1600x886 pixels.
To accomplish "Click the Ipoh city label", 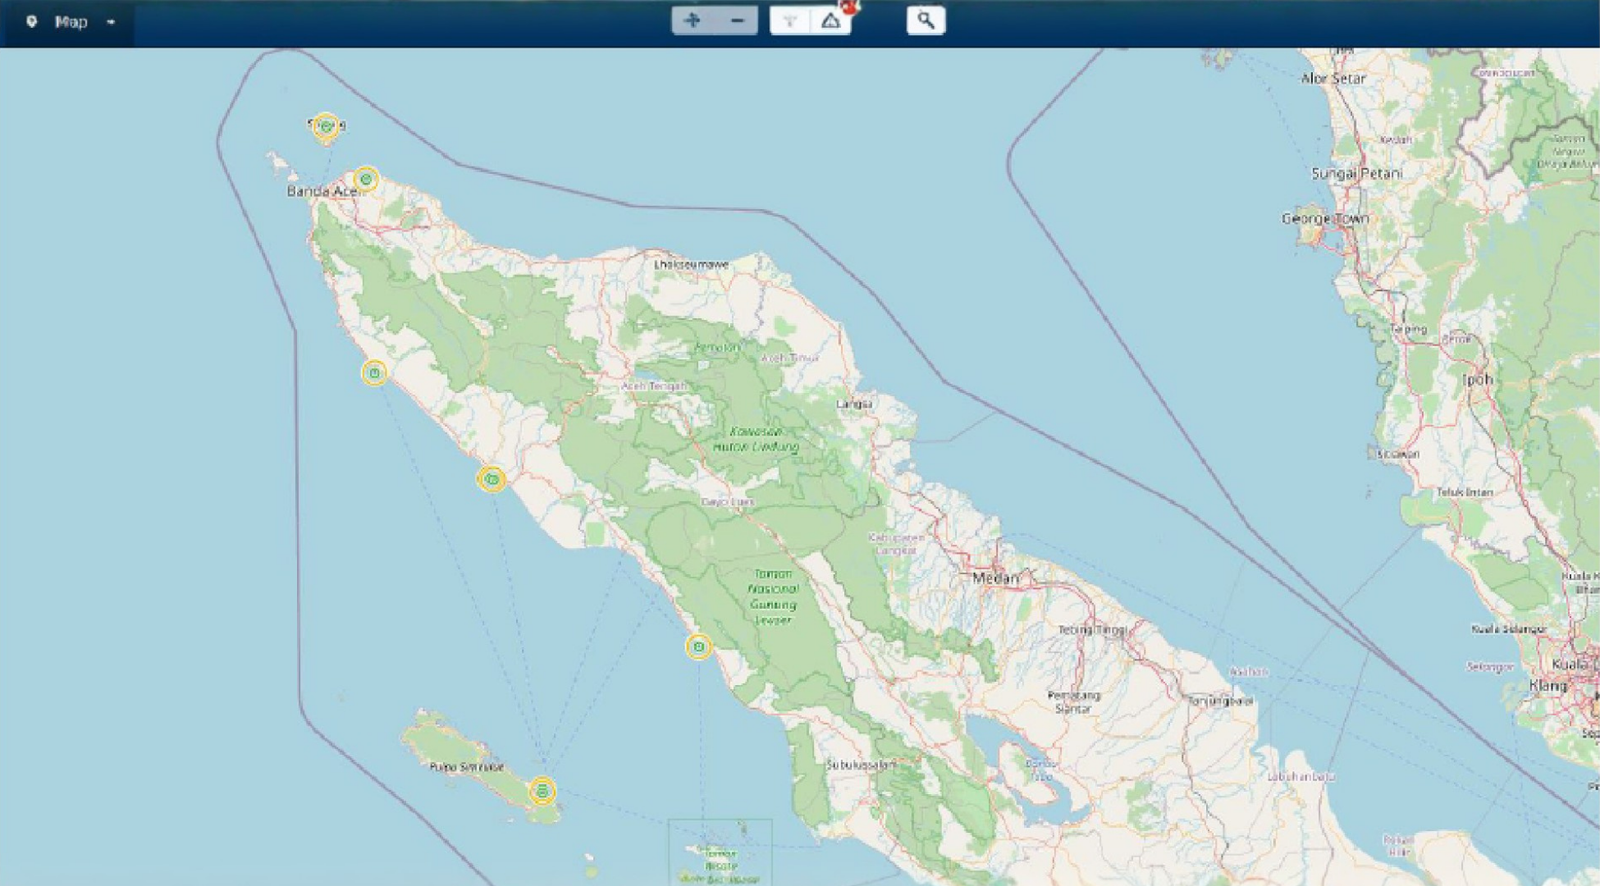I will coord(1477,380).
